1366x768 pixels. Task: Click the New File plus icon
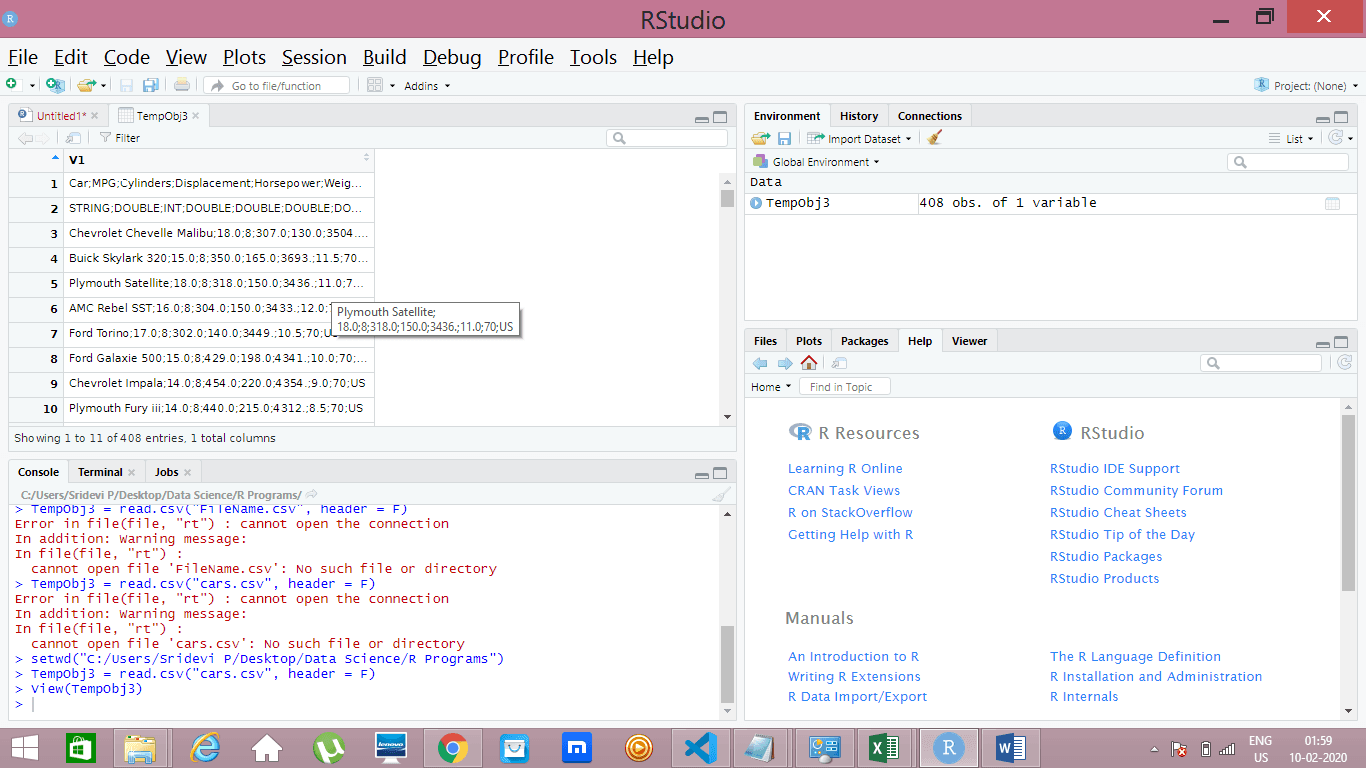click(11, 85)
